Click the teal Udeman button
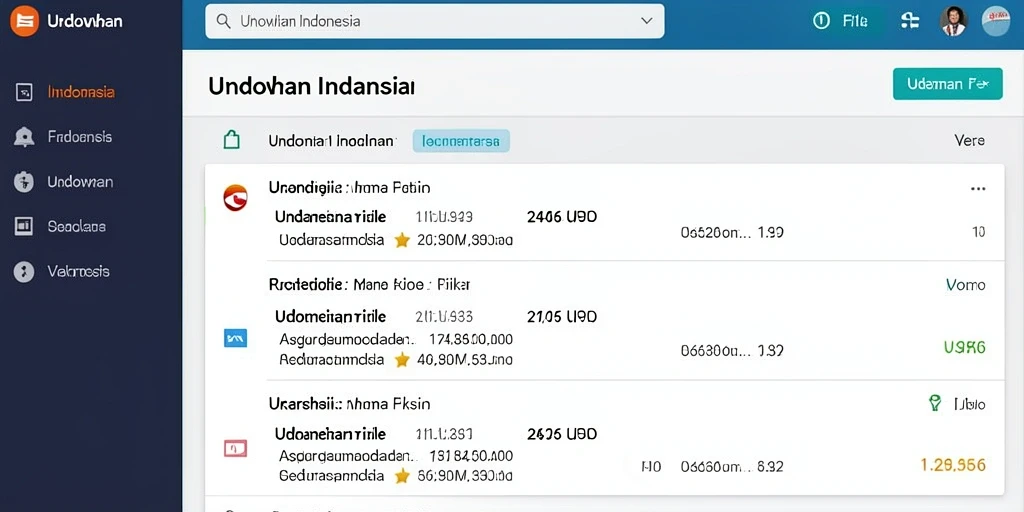The image size is (1024, 512). [947, 84]
